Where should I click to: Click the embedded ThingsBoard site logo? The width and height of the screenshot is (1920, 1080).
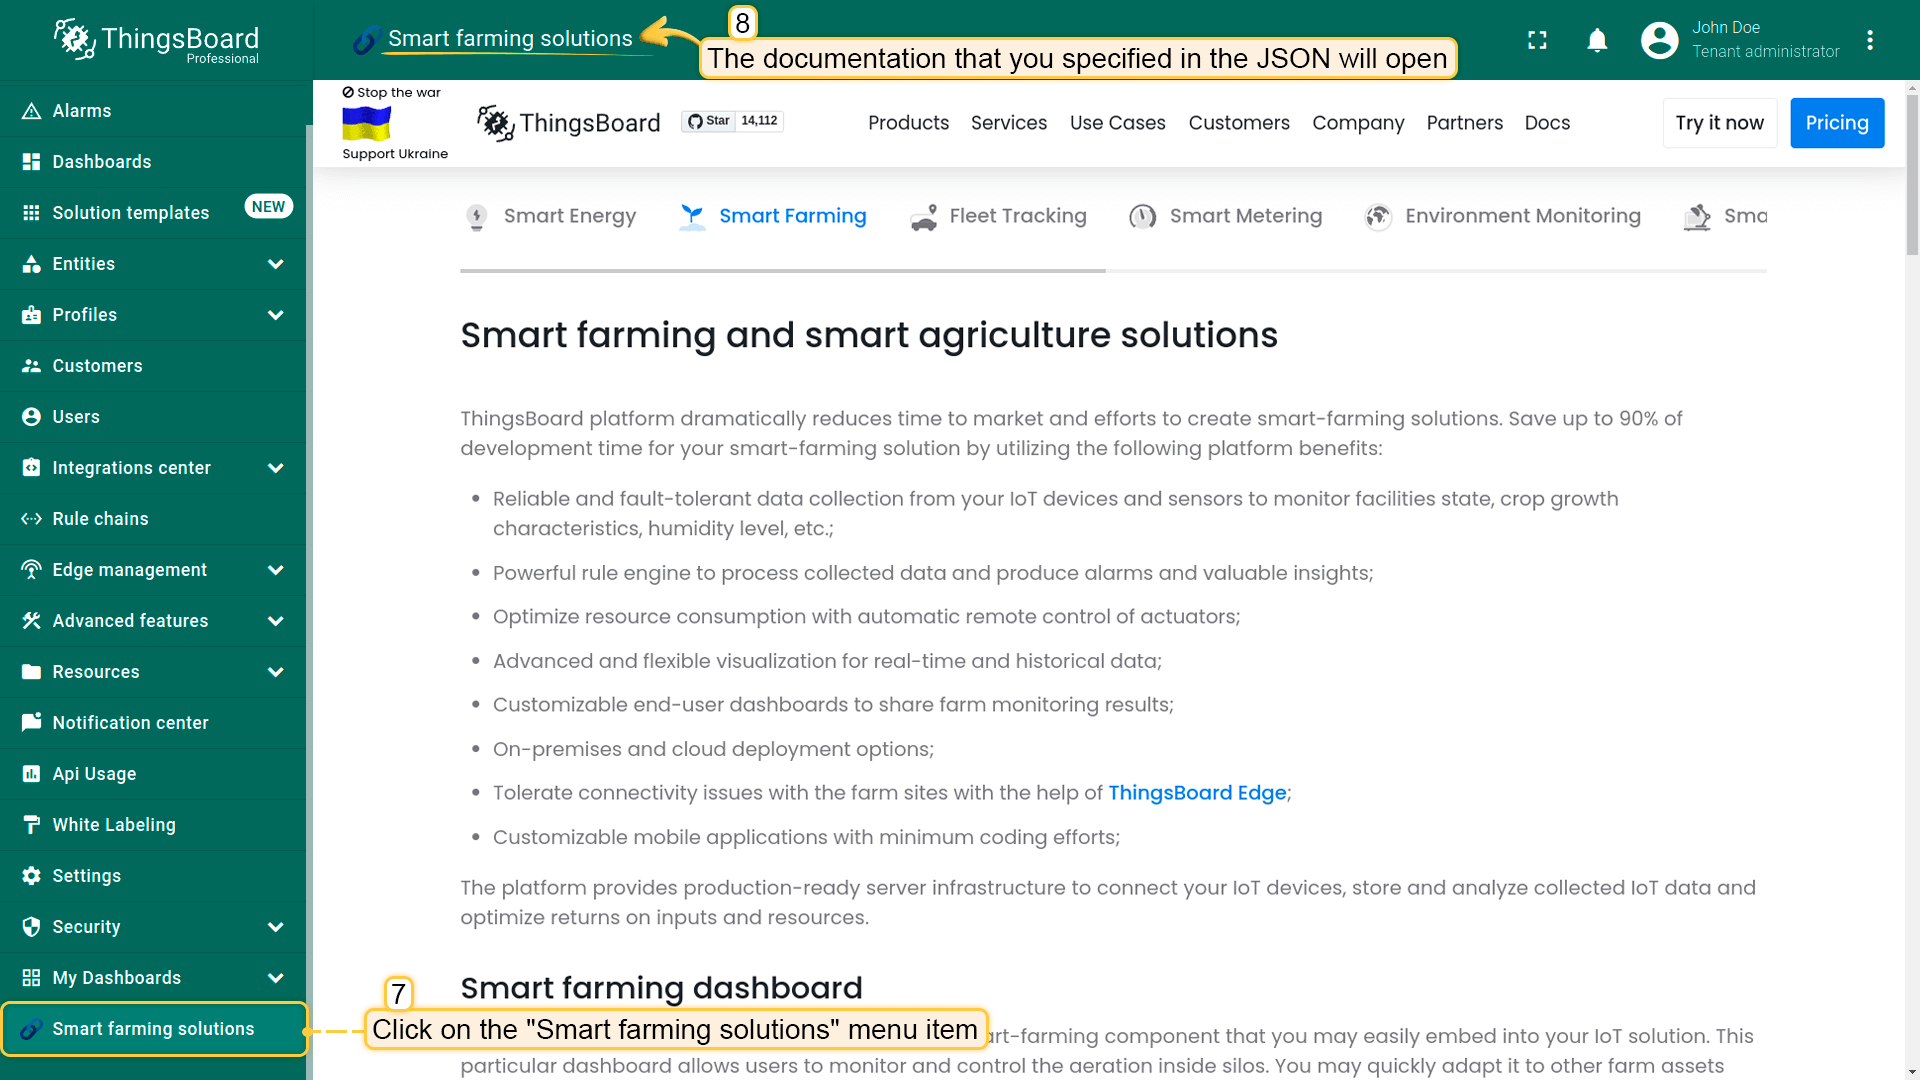click(568, 123)
